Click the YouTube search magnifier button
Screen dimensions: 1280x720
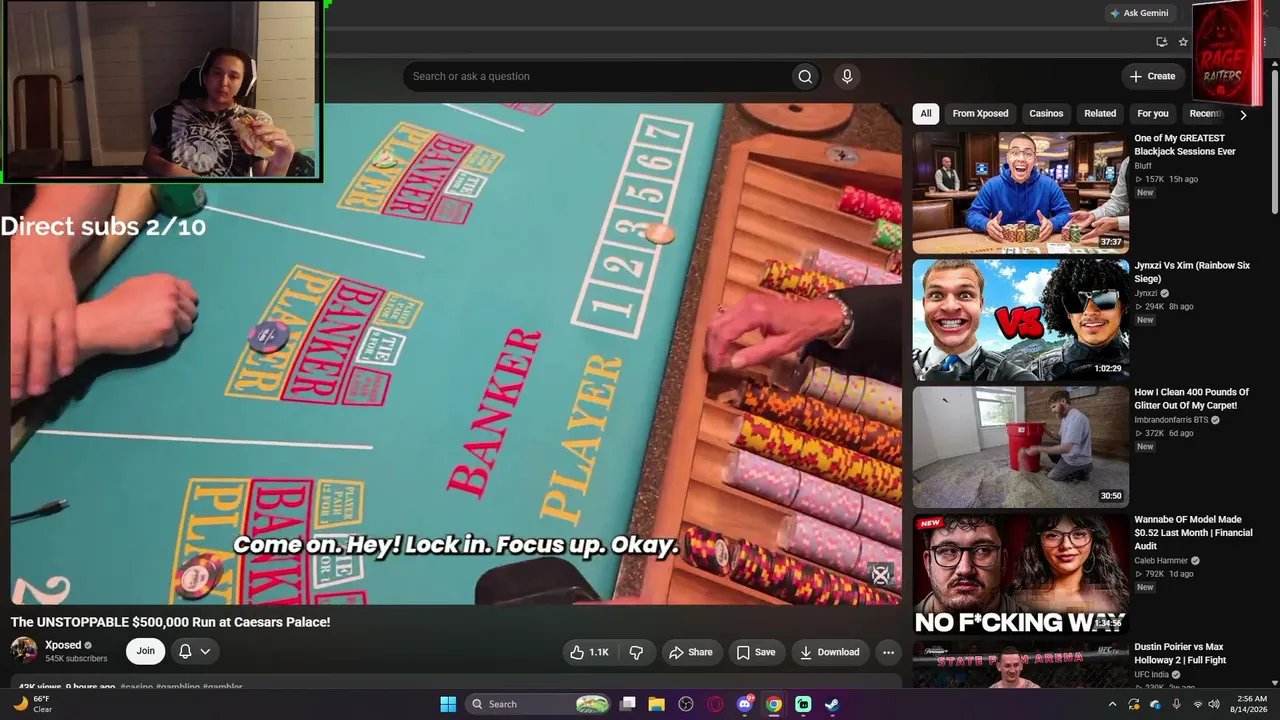[x=805, y=77]
